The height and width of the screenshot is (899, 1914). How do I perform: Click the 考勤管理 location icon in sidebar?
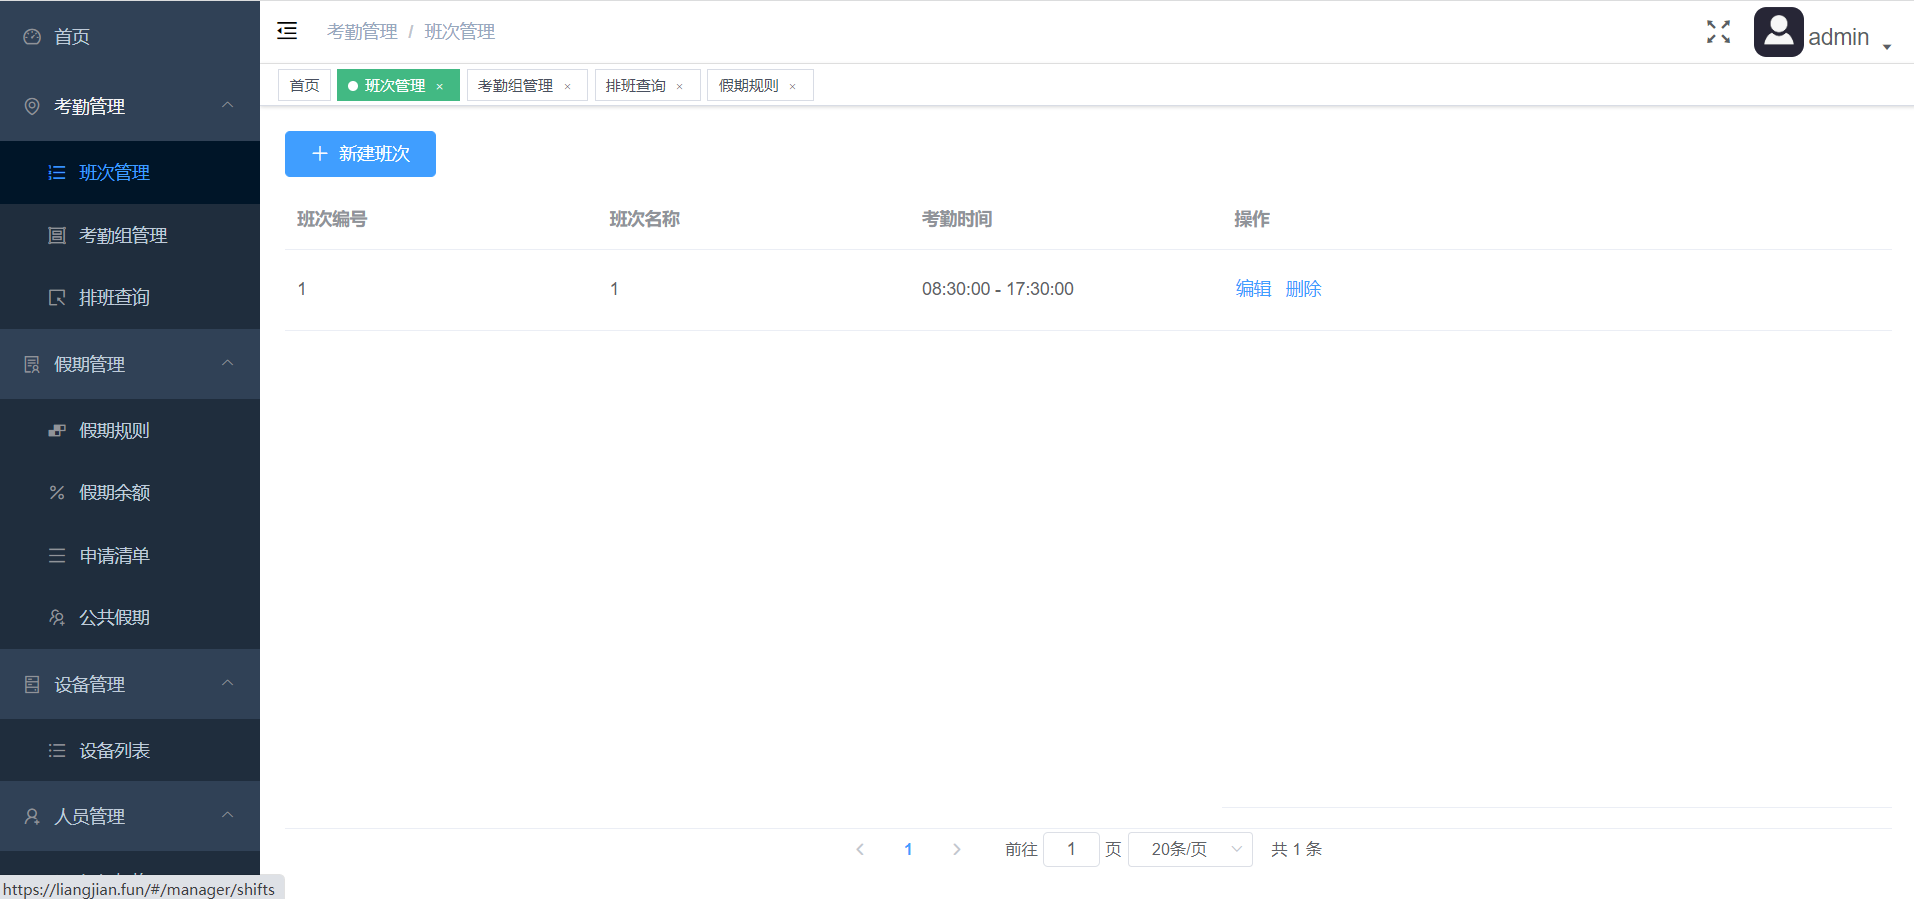tap(32, 106)
